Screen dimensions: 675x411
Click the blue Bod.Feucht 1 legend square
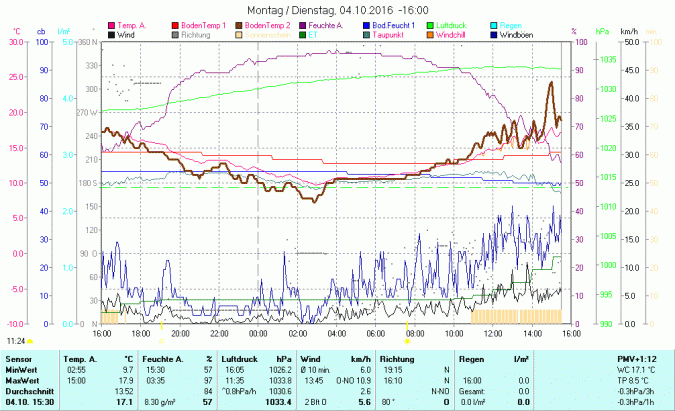(369, 24)
